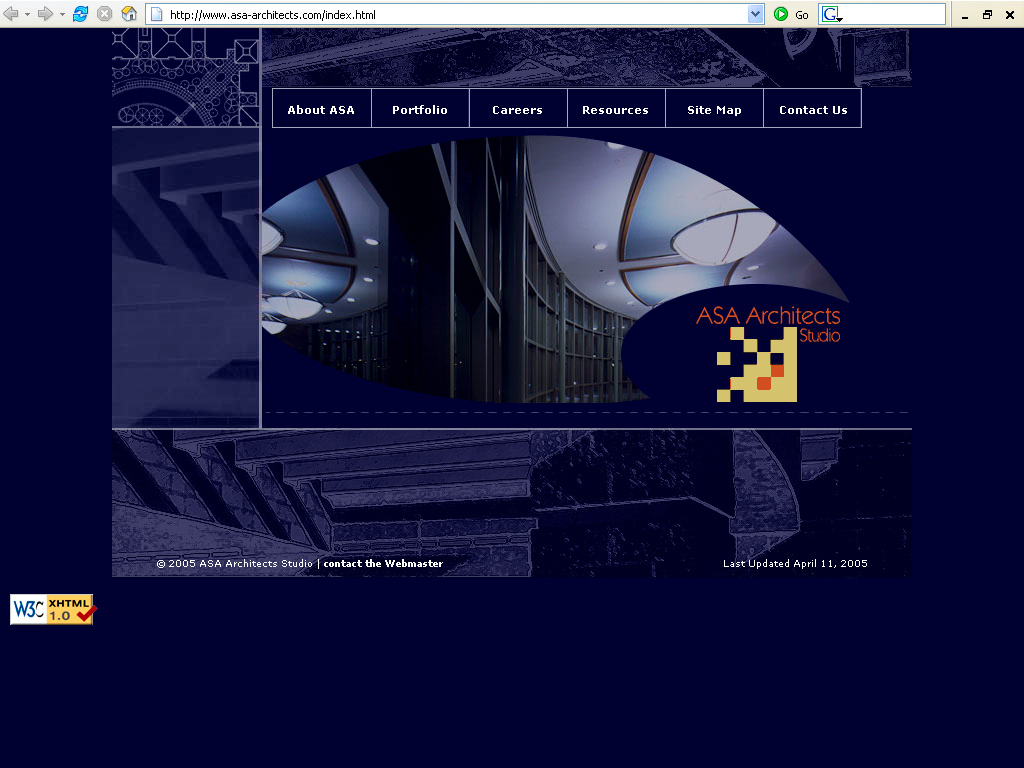Open the Google search engine selector
This screenshot has height=768, width=1024.
pyautogui.click(x=831, y=14)
